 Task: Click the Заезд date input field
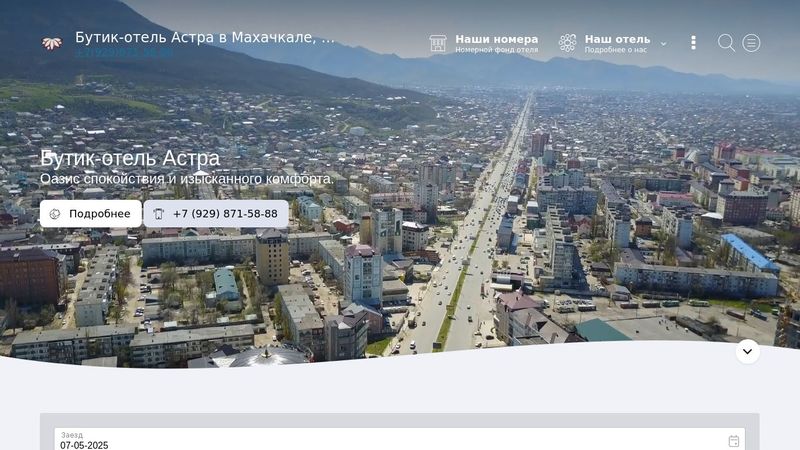[399, 439]
